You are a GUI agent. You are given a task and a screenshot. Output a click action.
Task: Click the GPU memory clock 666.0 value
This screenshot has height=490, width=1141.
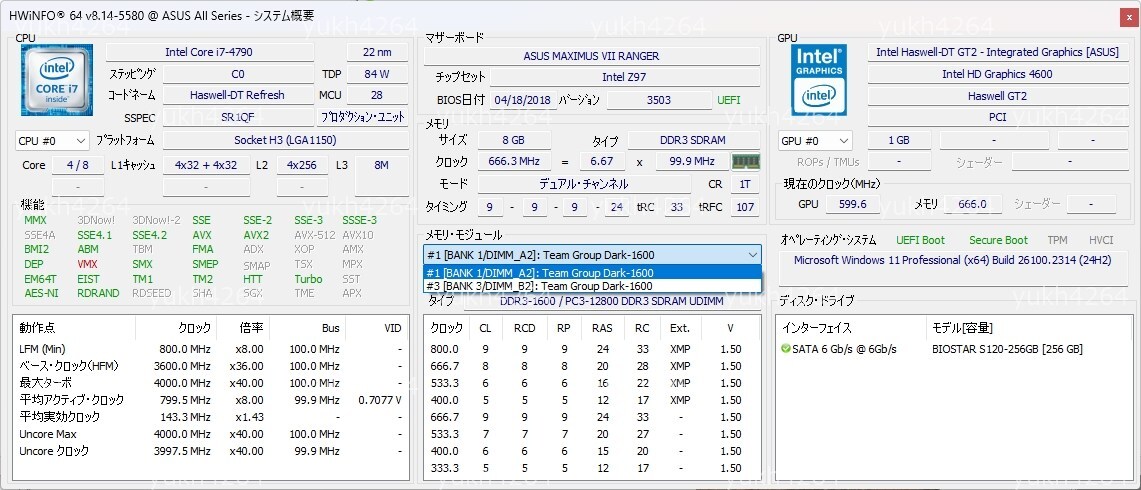972,205
